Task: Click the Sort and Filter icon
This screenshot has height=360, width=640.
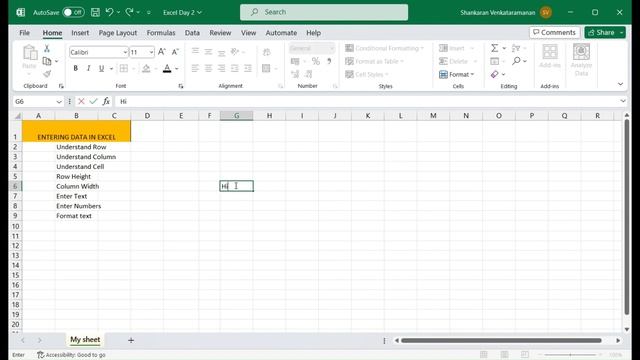Action: pyautogui.click(x=516, y=48)
